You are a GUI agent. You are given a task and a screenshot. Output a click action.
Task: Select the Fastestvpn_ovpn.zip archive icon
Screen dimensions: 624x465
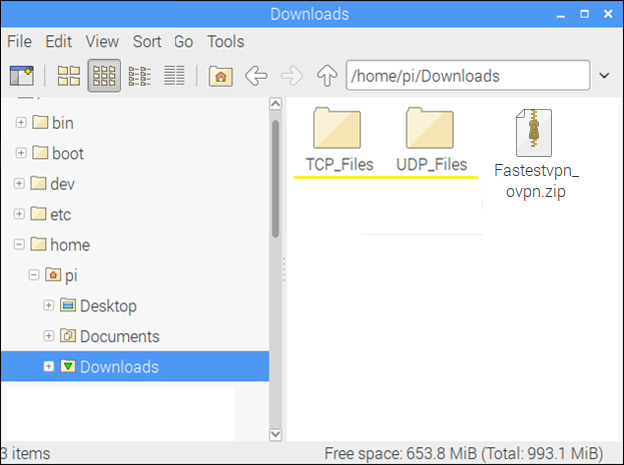click(534, 133)
